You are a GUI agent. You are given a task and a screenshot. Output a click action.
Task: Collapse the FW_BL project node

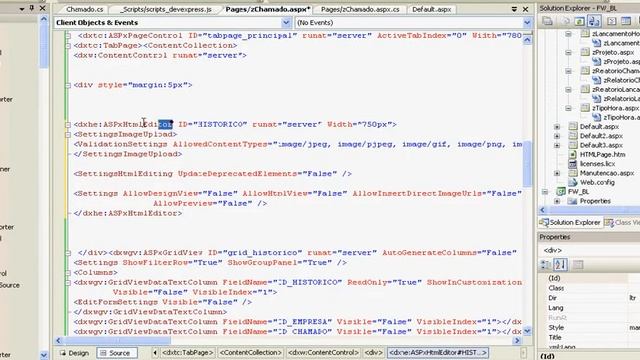[x=545, y=191]
